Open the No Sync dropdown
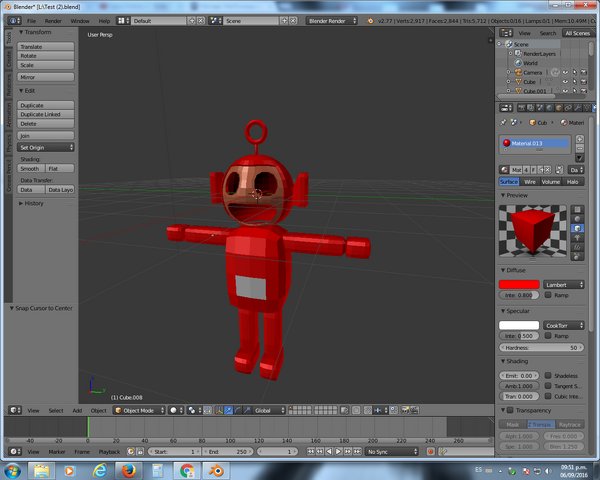Viewport: 600px width, 480px height. [x=392, y=452]
